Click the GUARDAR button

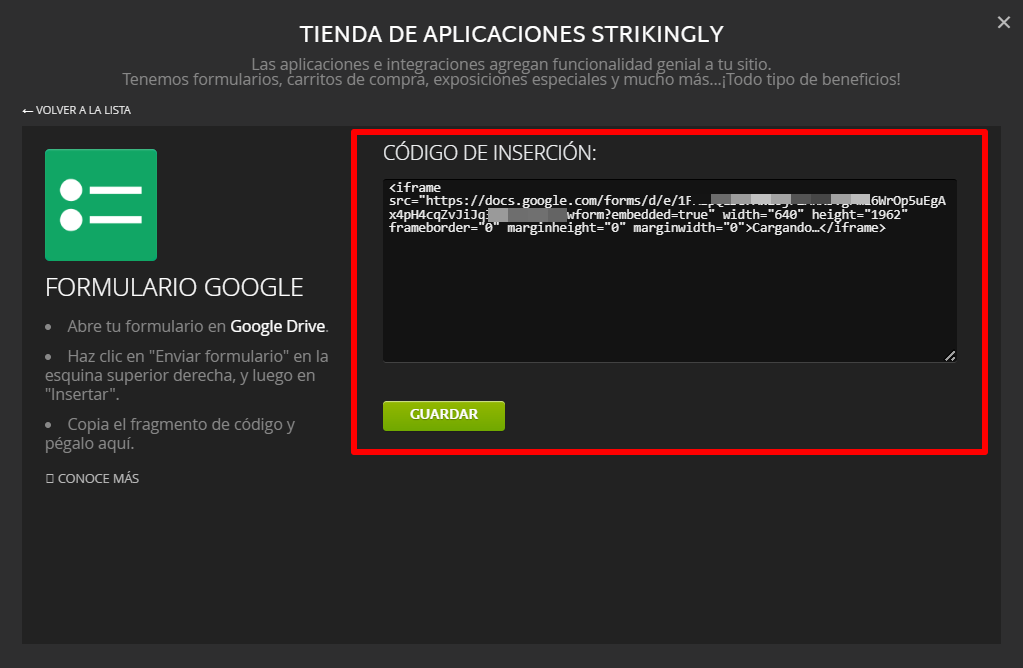444,416
